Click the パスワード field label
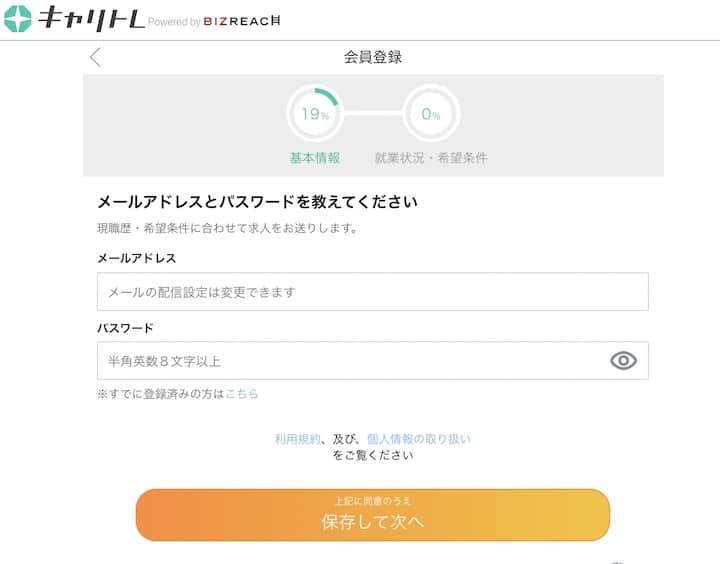Image resolution: width=720 pixels, height=564 pixels. 125,328
